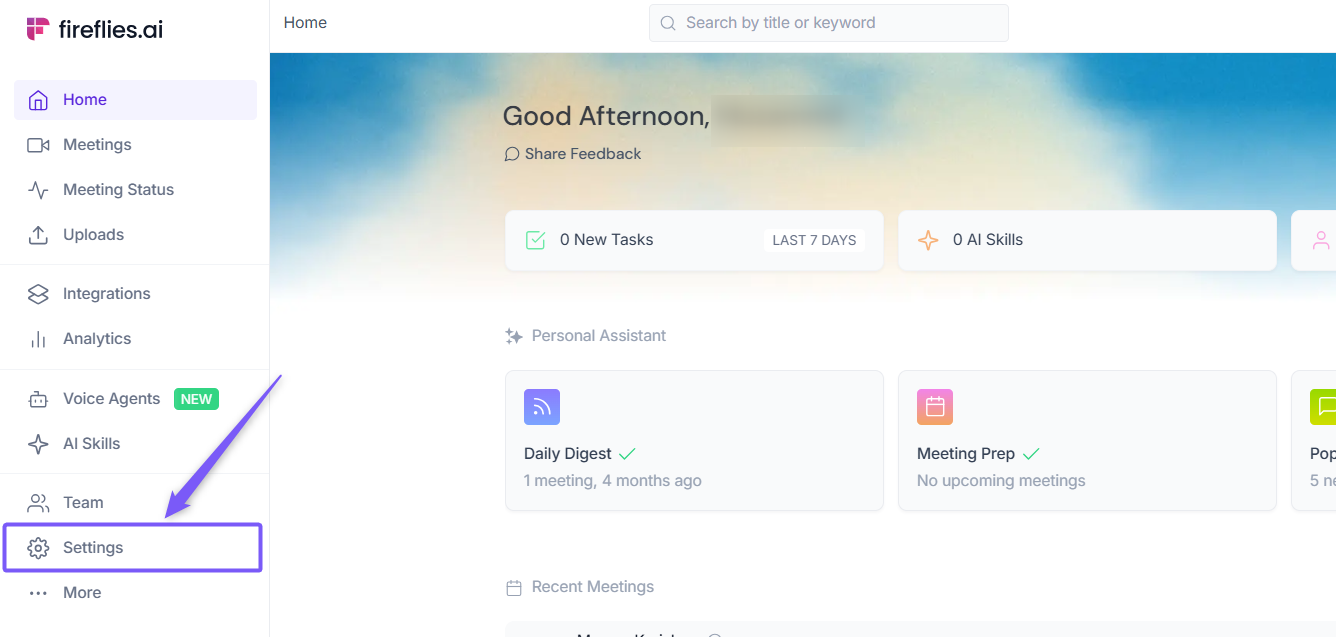Click the Daily Digest feed icon
1336x637 pixels.
click(x=542, y=407)
